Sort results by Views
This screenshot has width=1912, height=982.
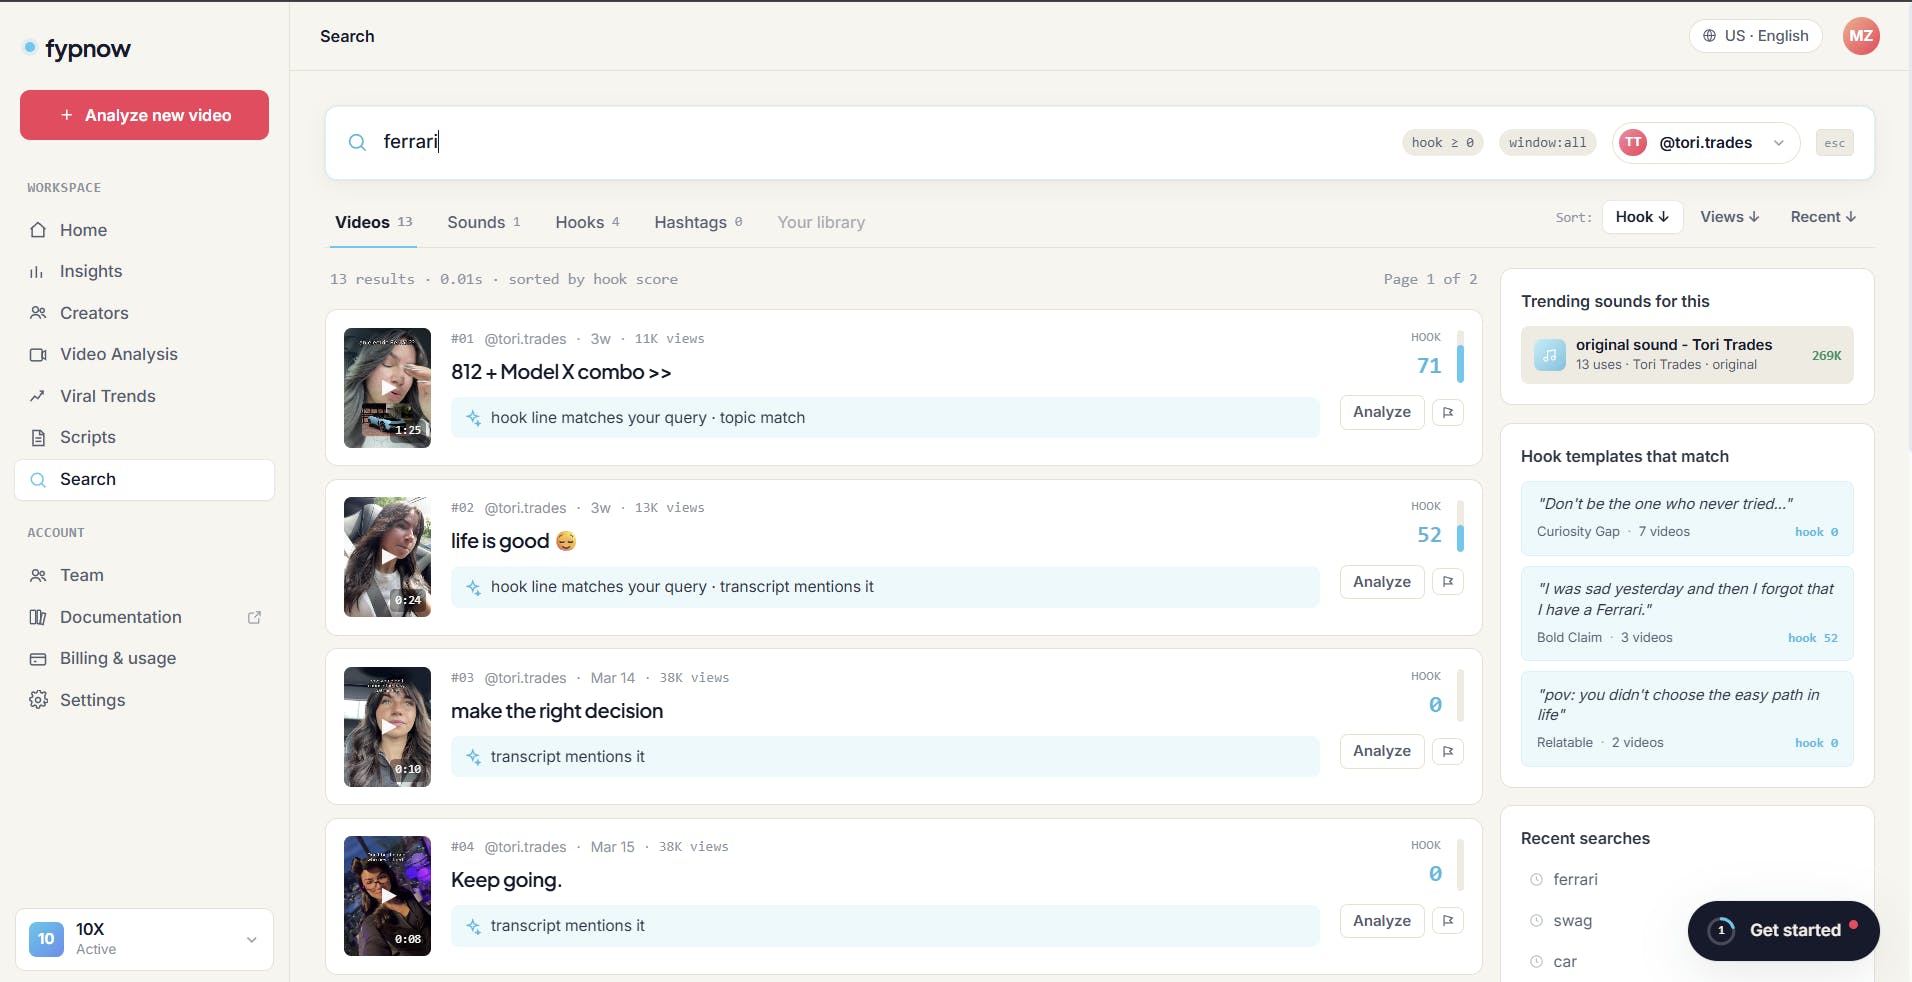click(1729, 217)
